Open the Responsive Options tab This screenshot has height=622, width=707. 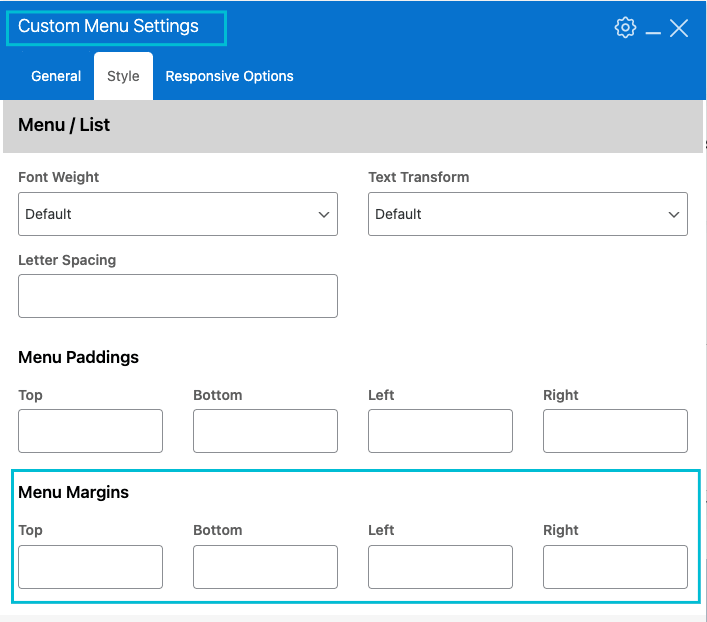pos(229,76)
